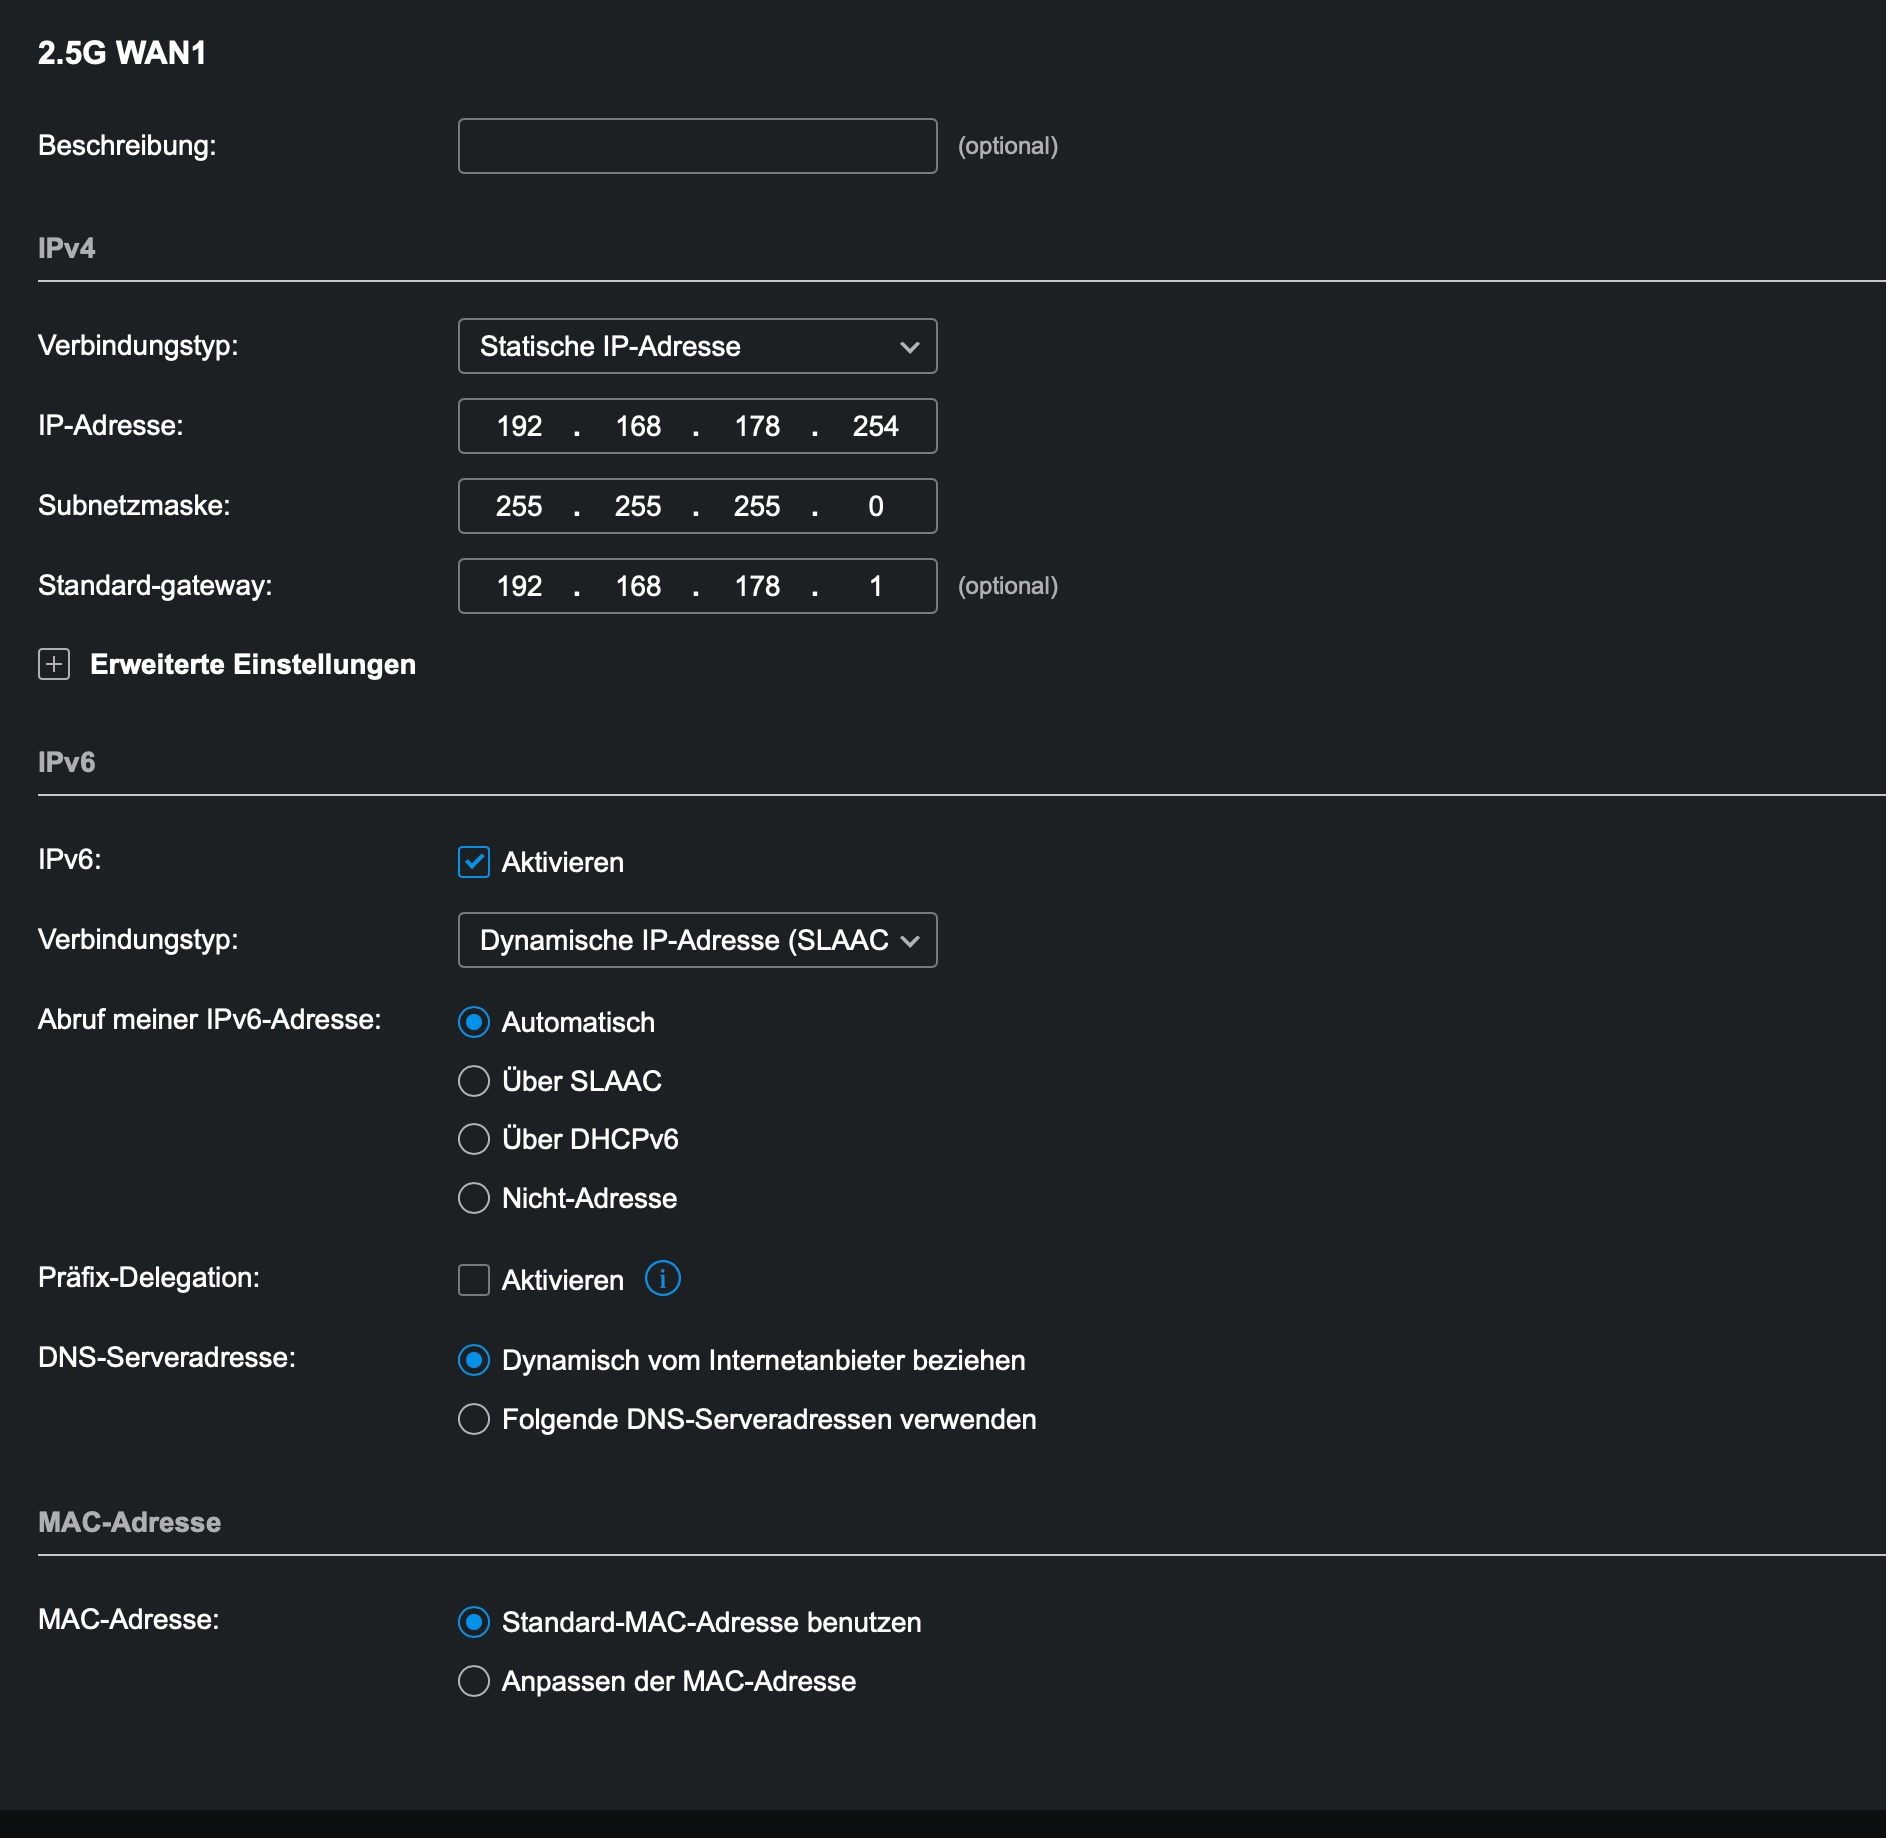The image size is (1886, 1838).
Task: Click the MAC-Adresse section heading
Action: [130, 1522]
